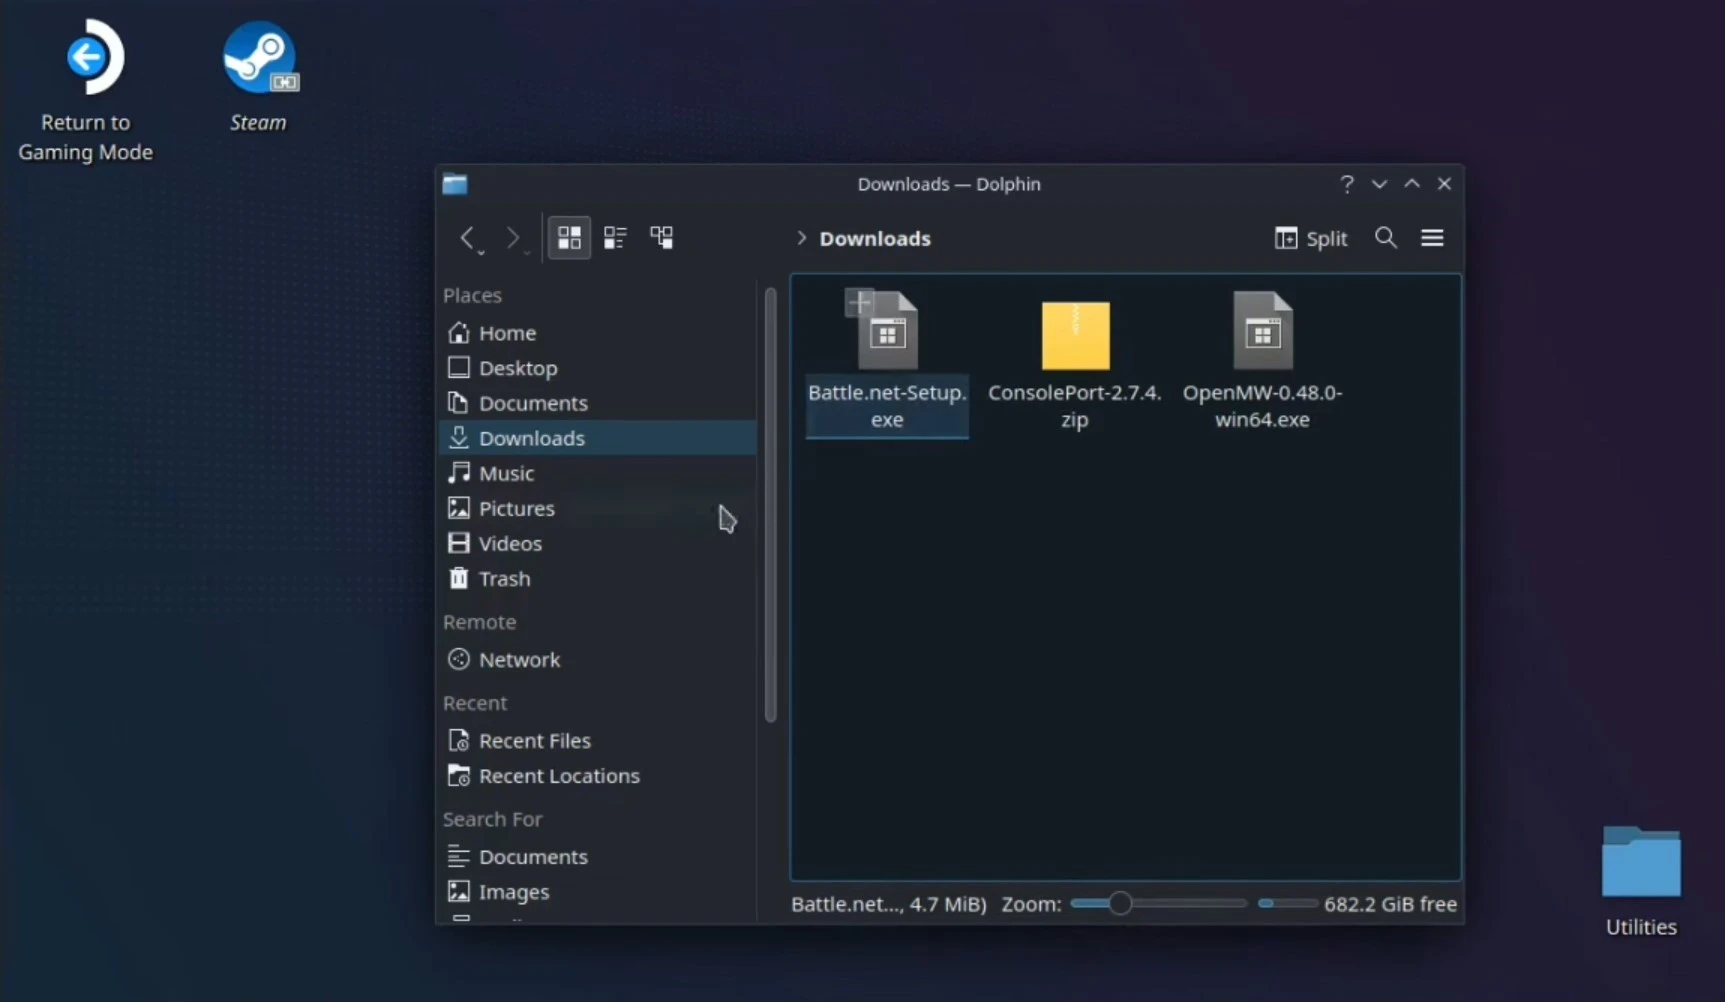
Task: Toggle selection plus marker on Battle.net-Setup.exe
Action: point(860,302)
